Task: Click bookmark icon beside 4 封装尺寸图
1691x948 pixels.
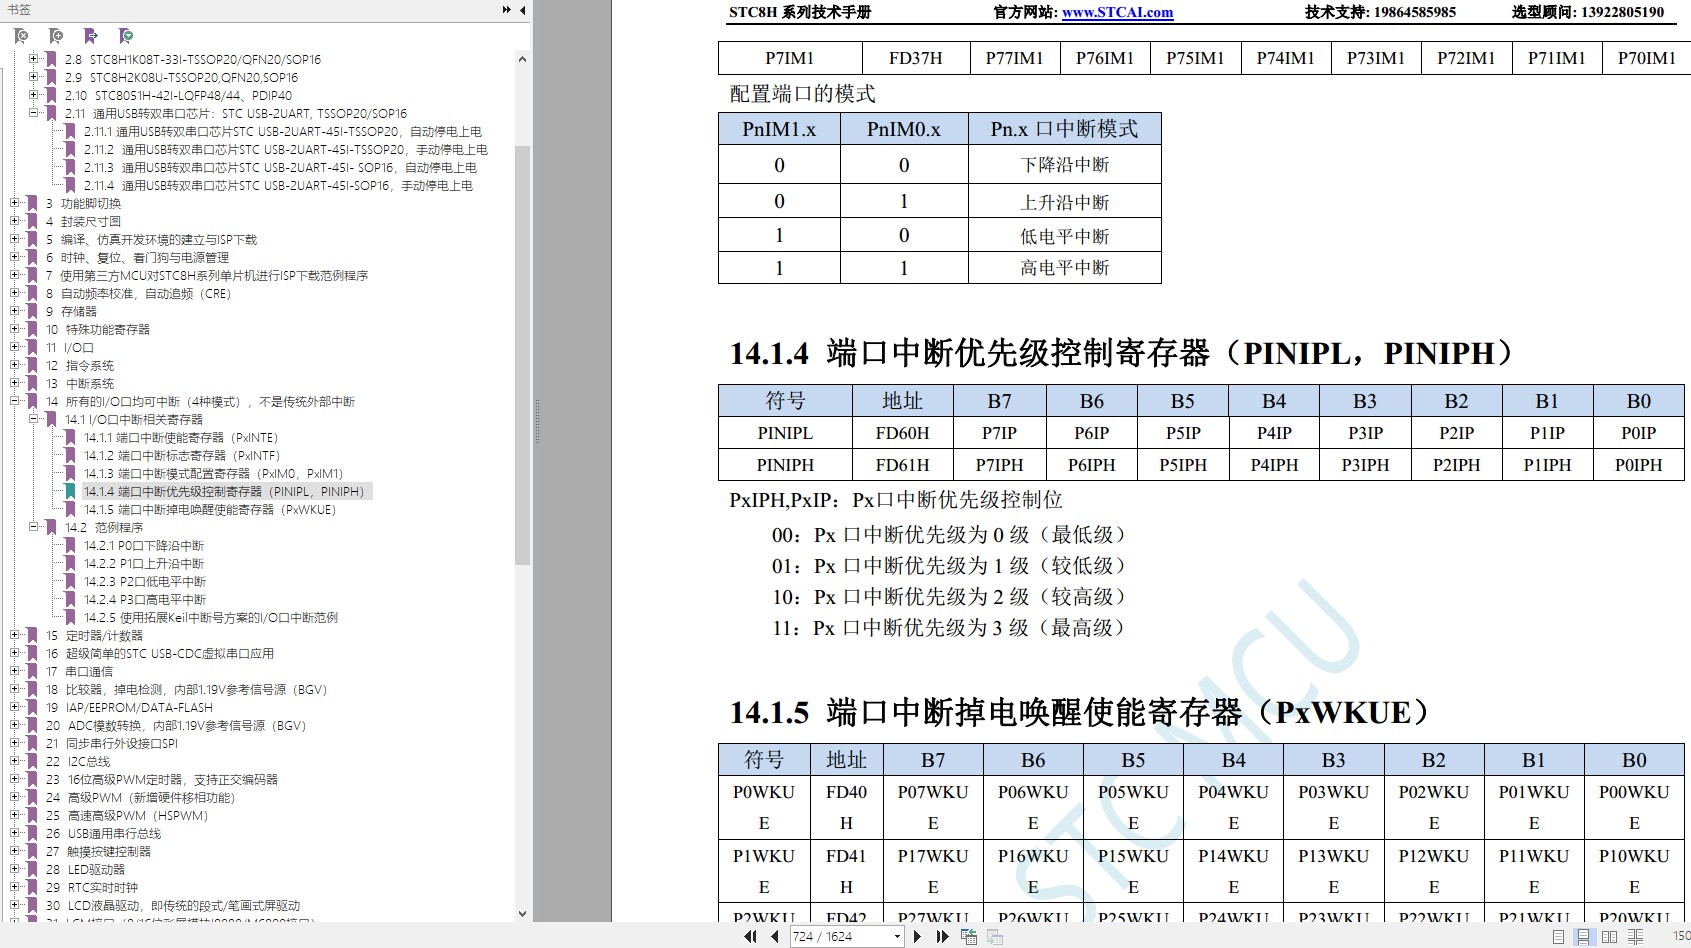Action: click(x=32, y=222)
